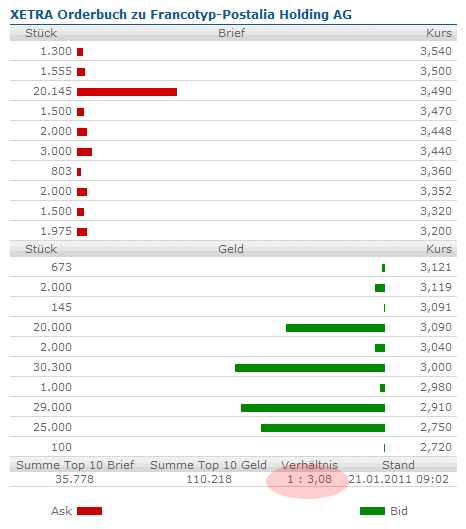Click the Geld column header
466x529 pixels.
tap(231, 249)
